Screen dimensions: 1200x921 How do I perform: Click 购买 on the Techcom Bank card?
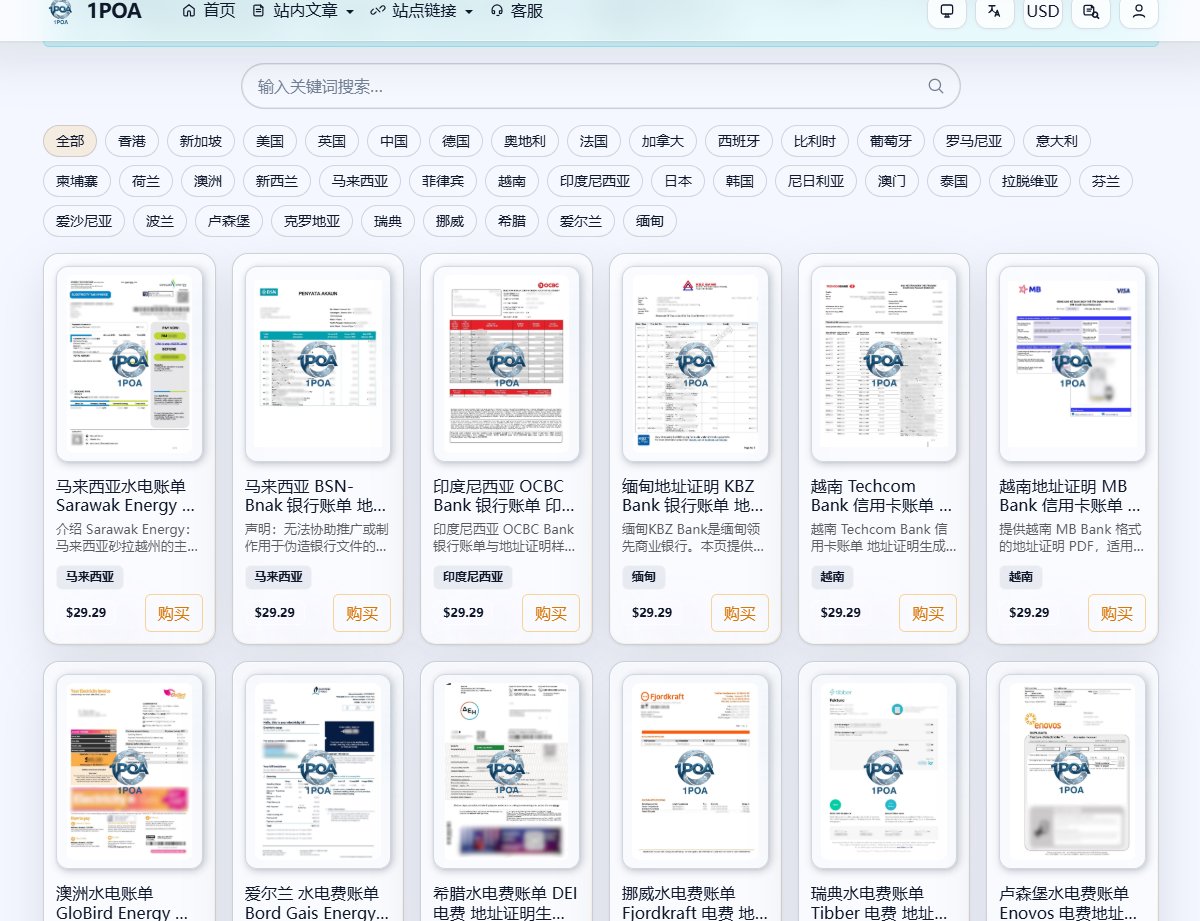coord(928,613)
